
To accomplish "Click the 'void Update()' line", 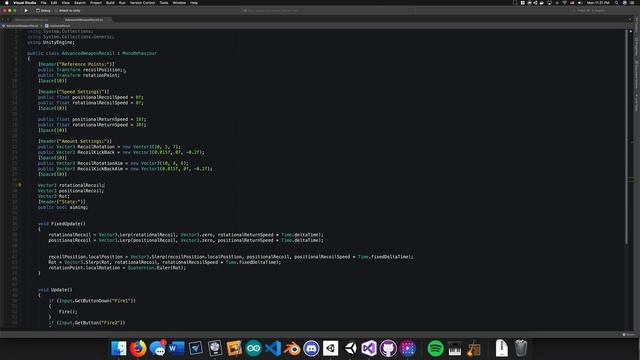I will (x=55, y=290).
